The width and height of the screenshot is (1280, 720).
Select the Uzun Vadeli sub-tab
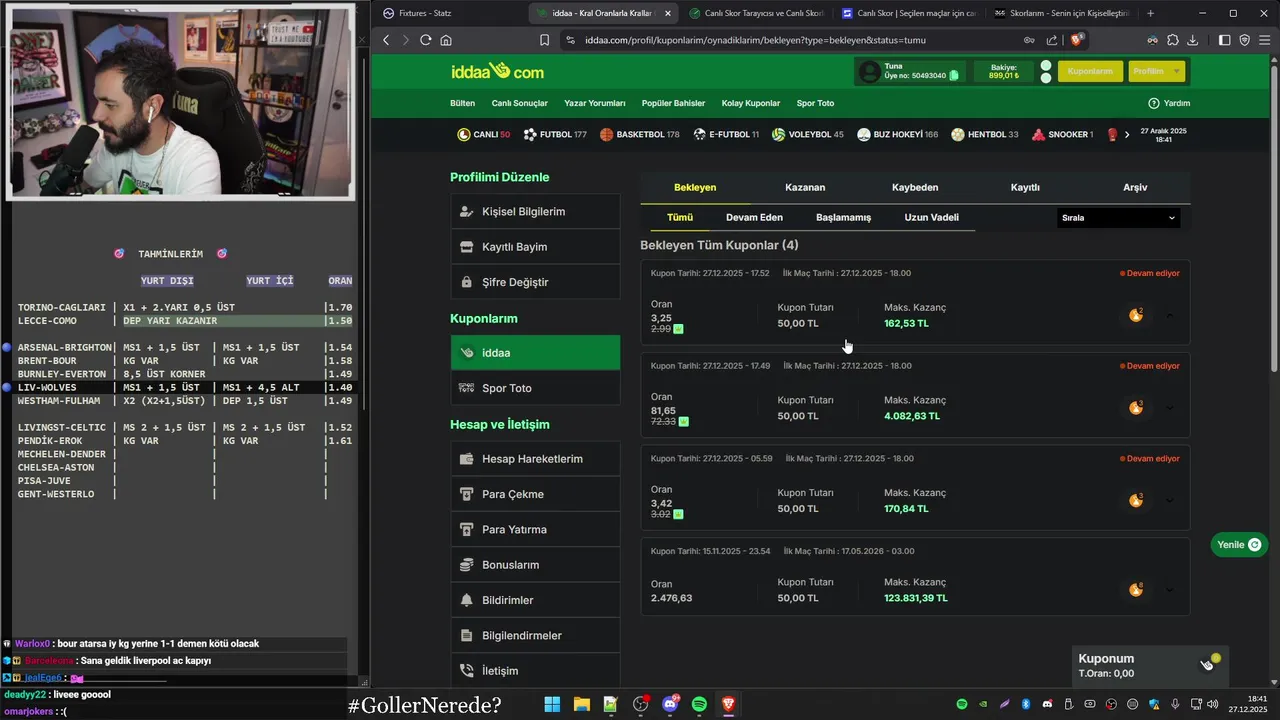[931, 217]
